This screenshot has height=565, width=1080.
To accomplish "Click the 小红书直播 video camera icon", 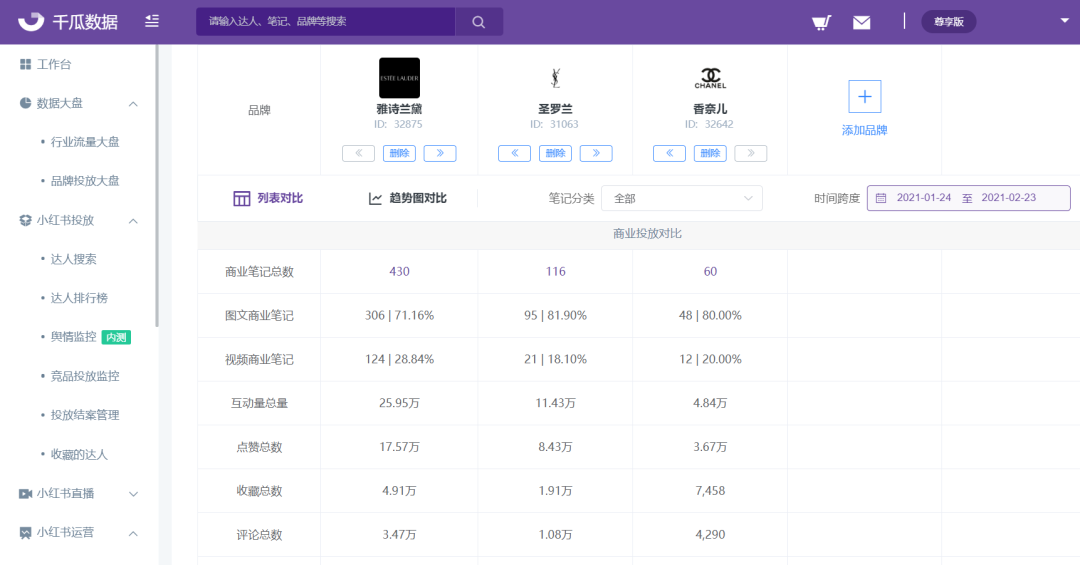I will tap(25, 493).
